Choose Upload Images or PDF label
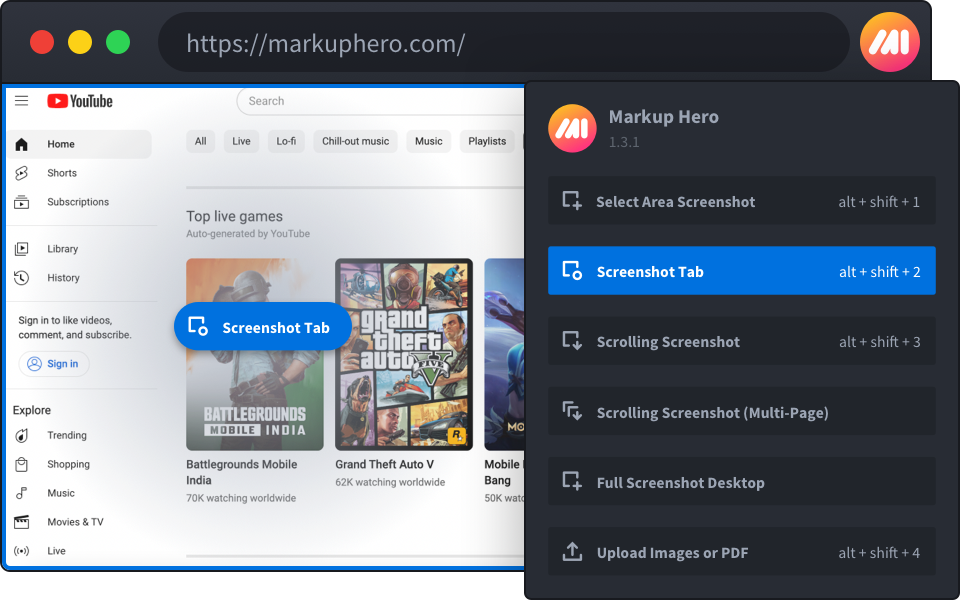 pyautogui.click(x=672, y=553)
